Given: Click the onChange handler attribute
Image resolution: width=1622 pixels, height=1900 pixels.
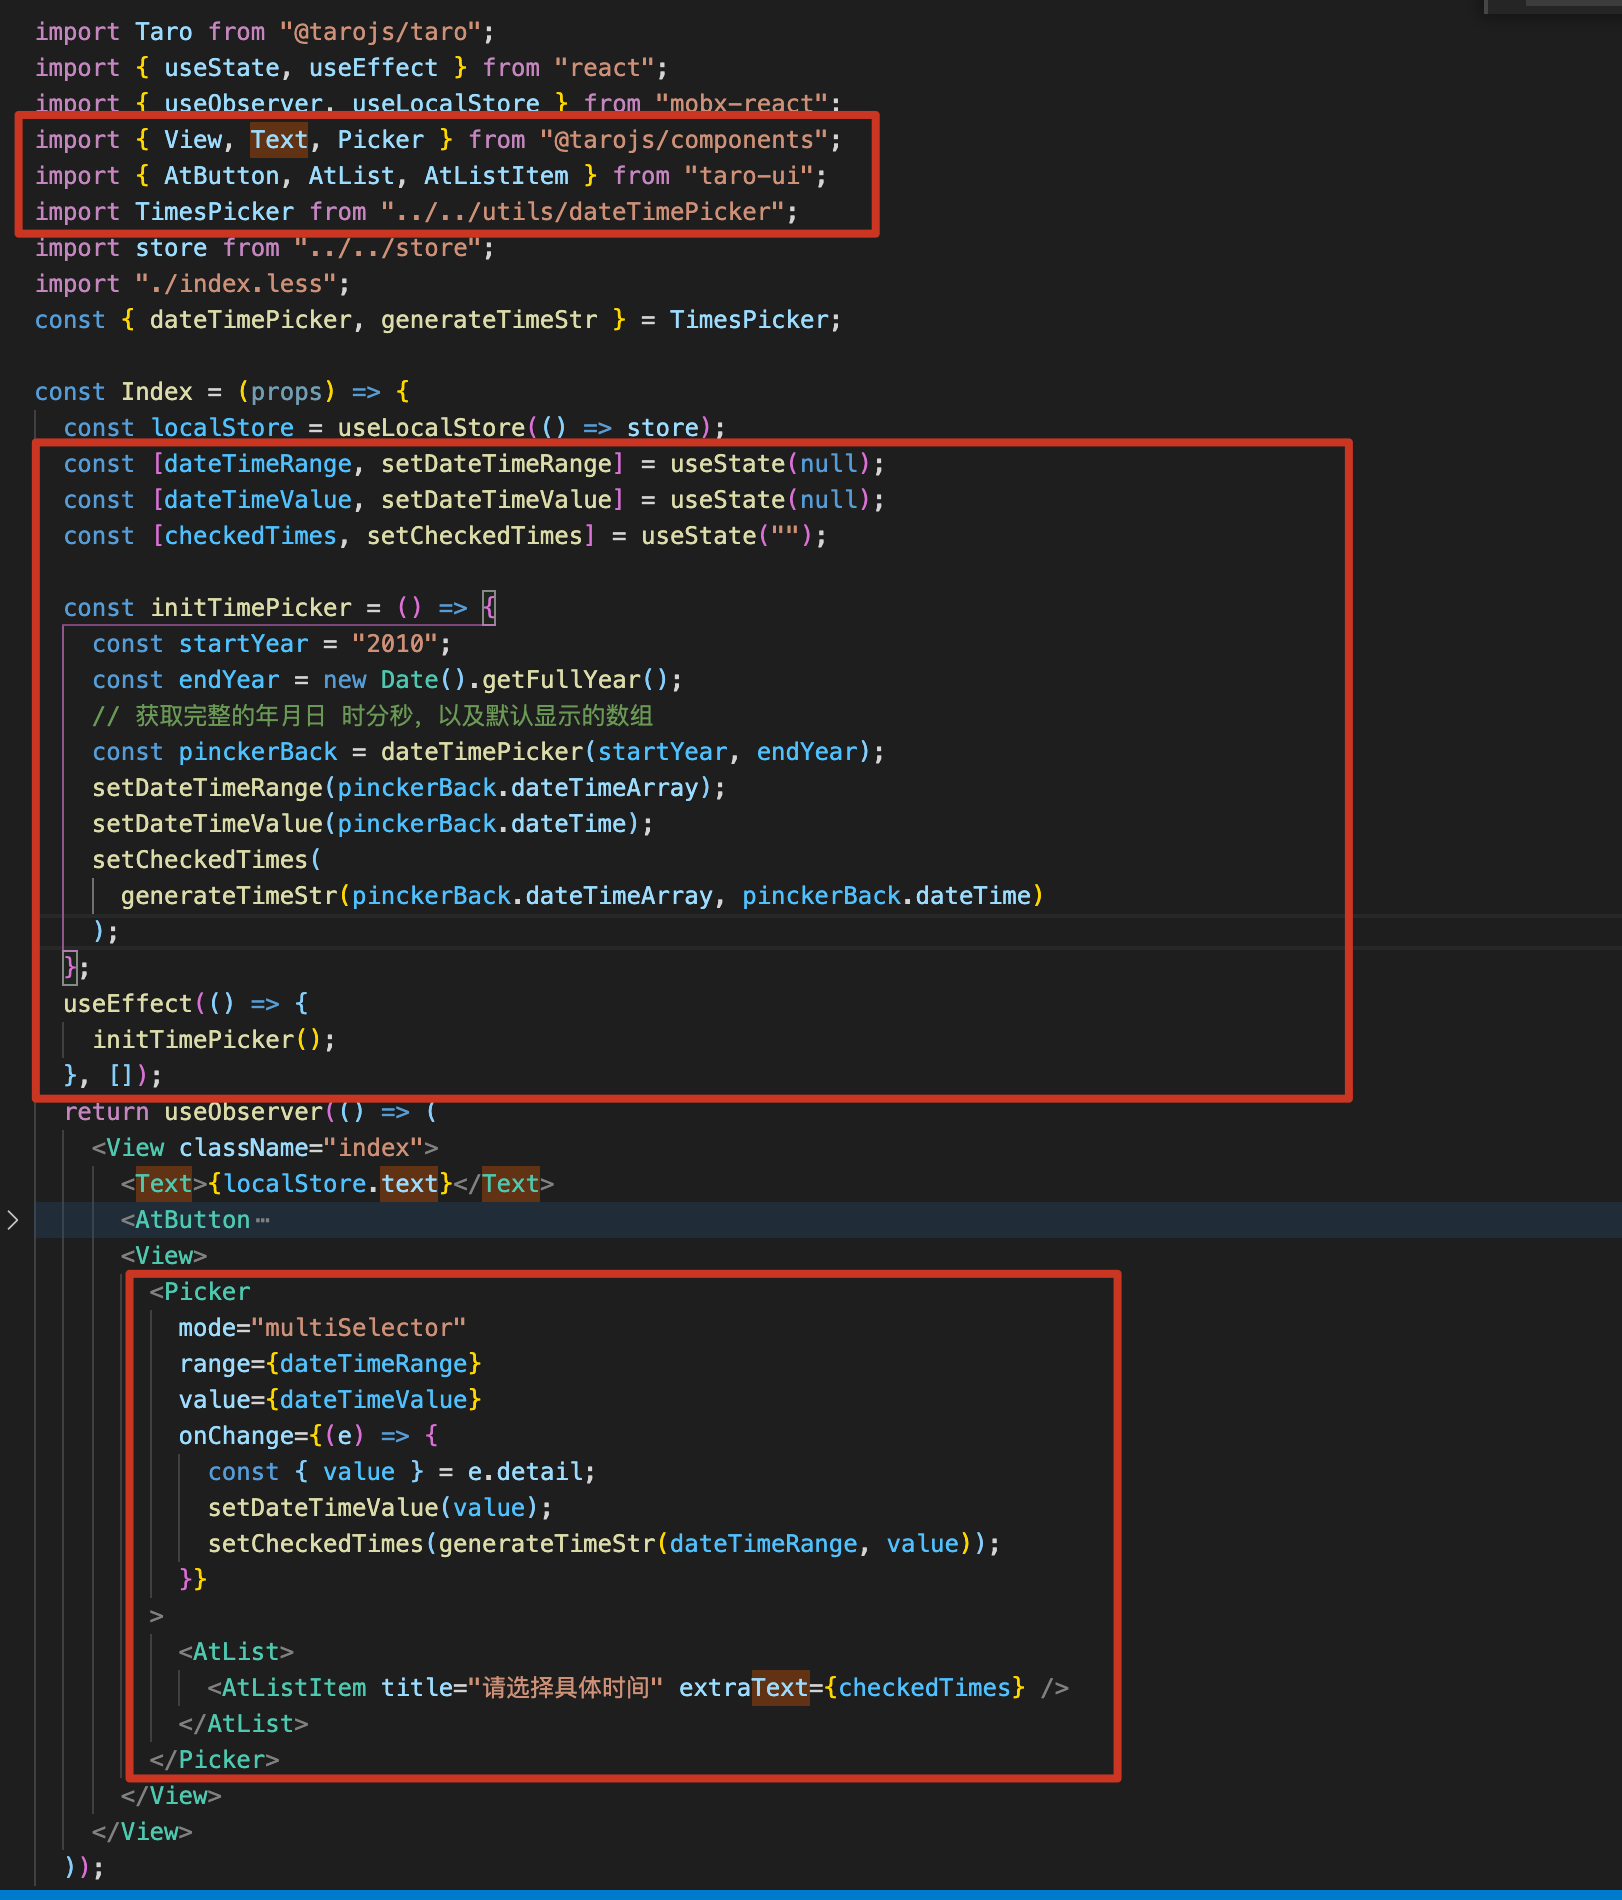Looking at the screenshot, I should pos(236,1436).
